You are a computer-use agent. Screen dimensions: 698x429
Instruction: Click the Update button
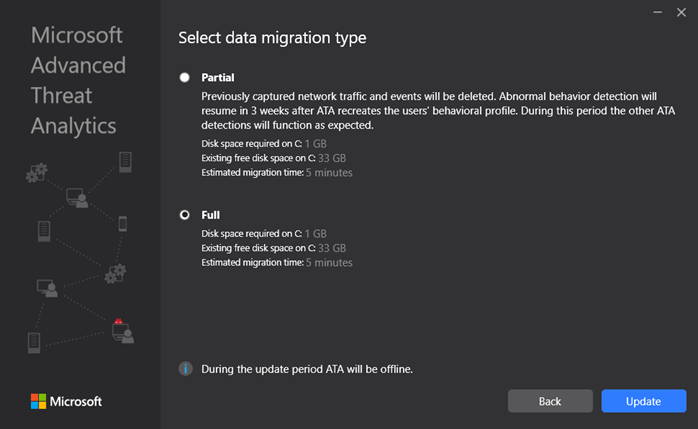point(644,401)
